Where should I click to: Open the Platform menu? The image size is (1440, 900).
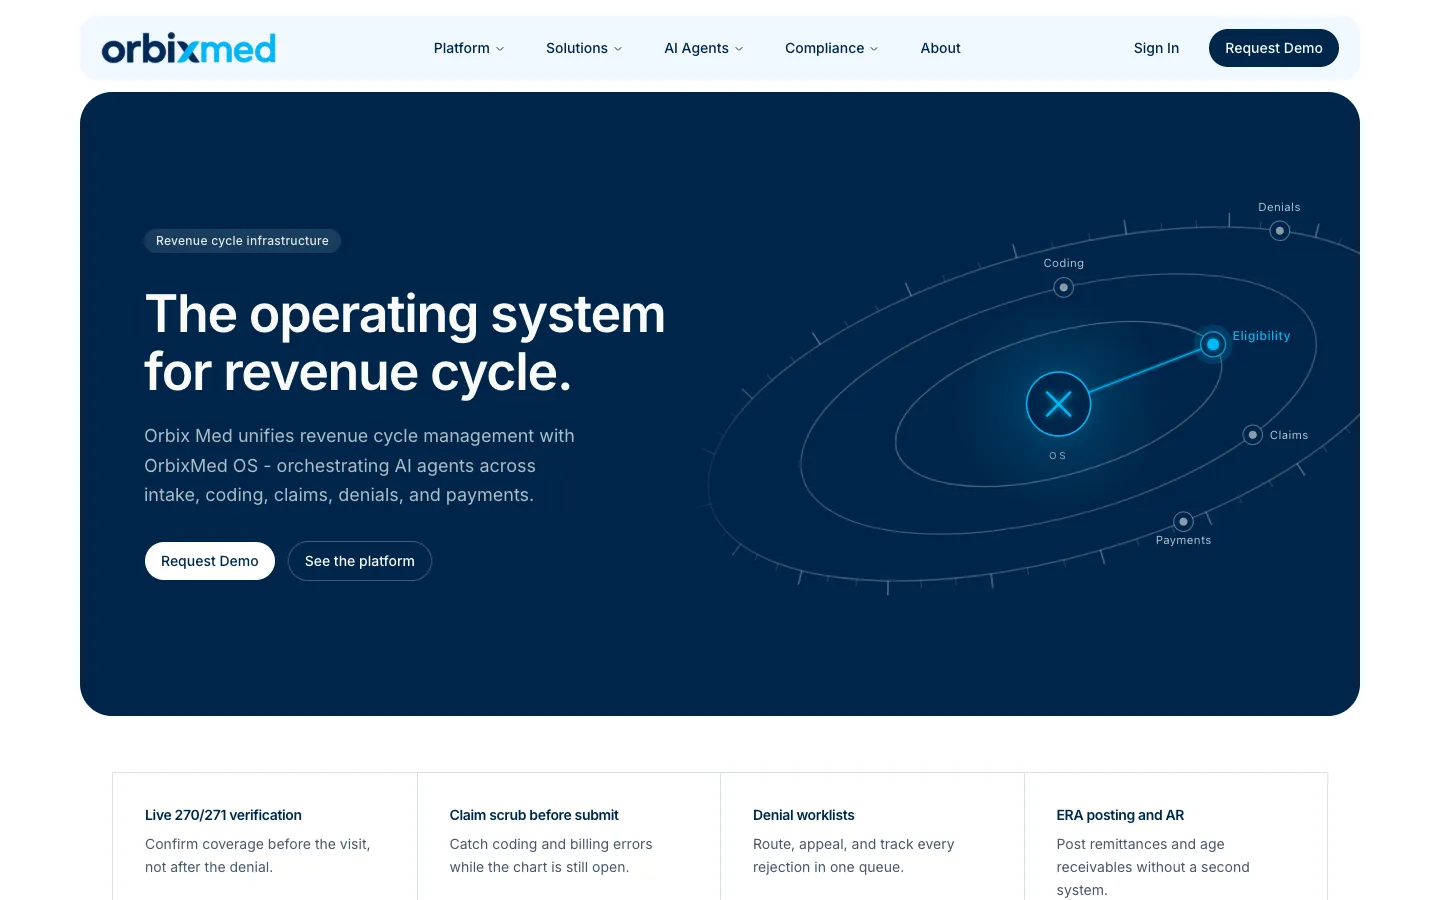(x=469, y=48)
